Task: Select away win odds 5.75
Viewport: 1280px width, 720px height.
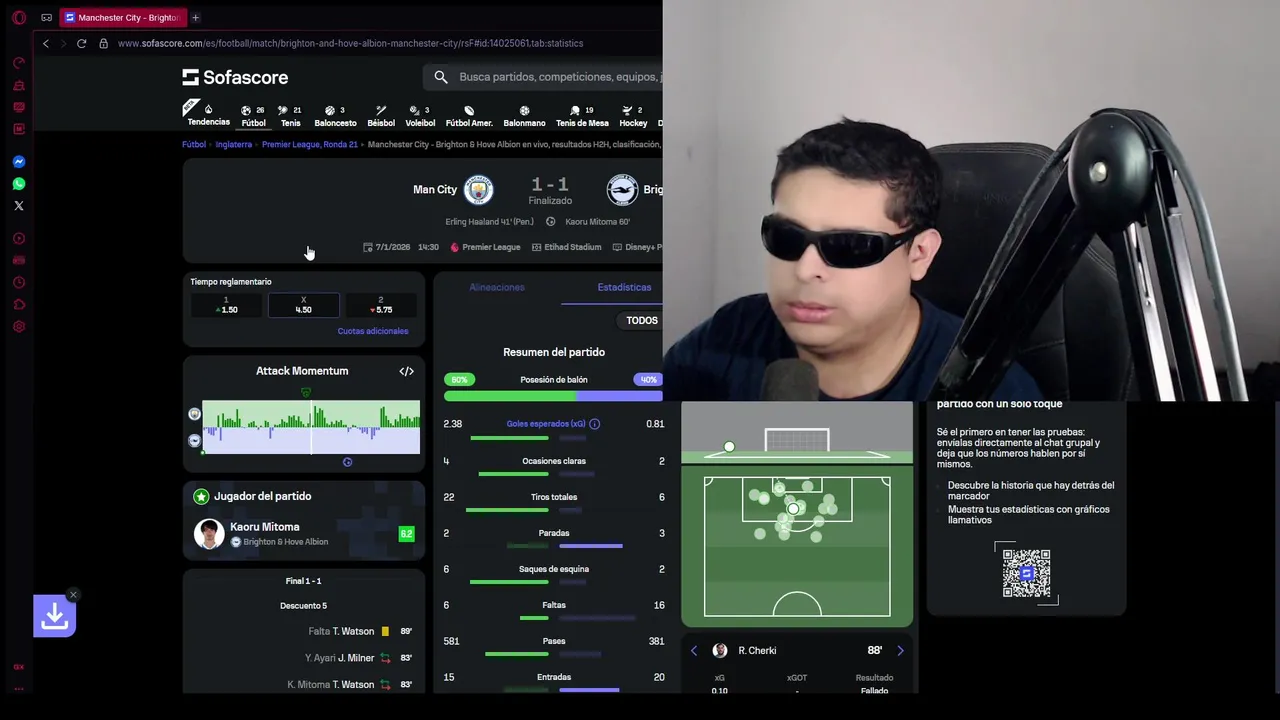Action: coord(381,305)
